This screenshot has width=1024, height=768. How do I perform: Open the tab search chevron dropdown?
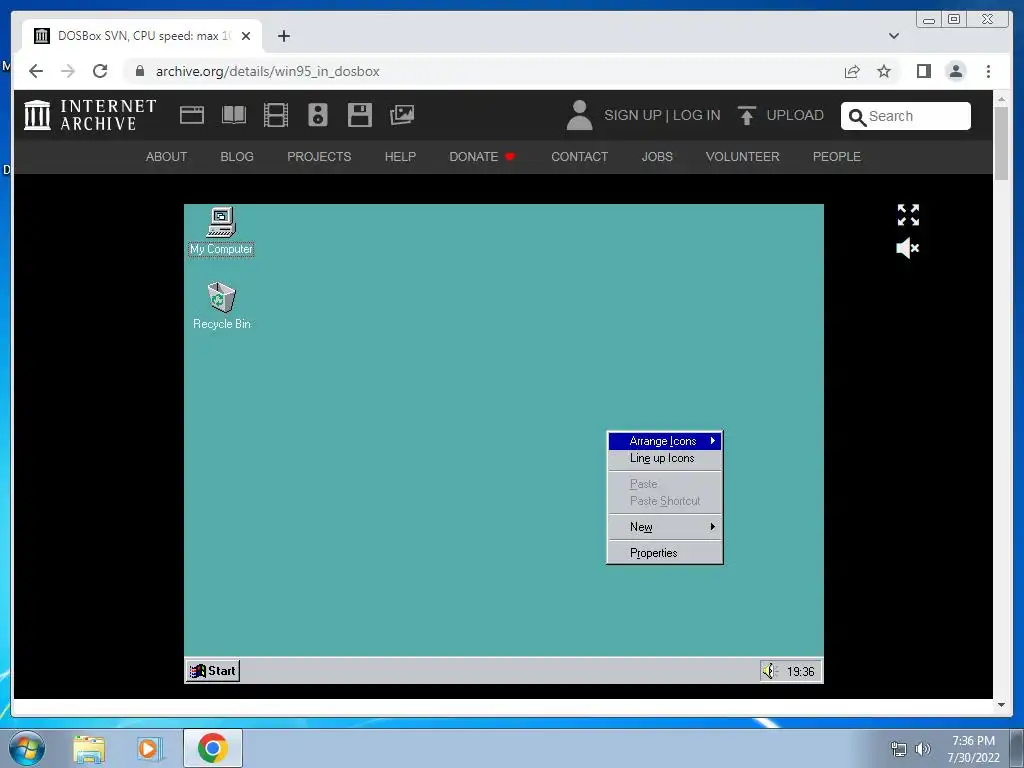(894, 36)
